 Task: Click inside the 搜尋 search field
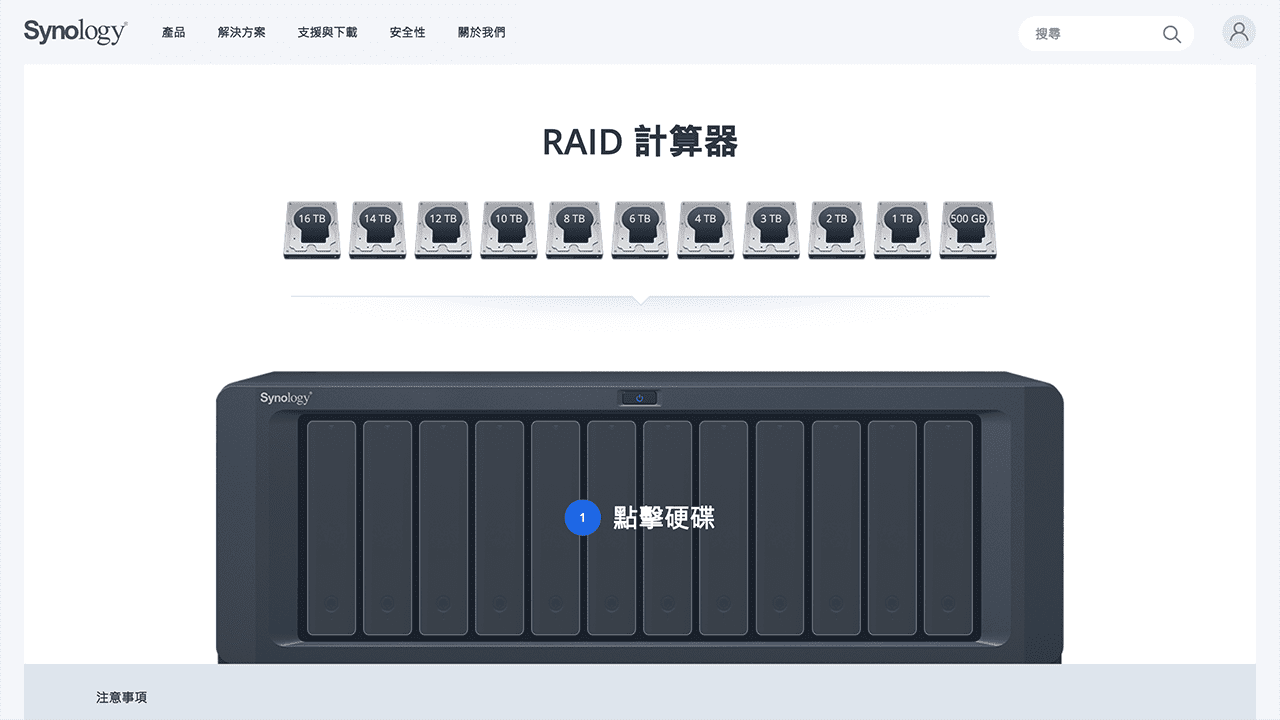(x=1090, y=33)
